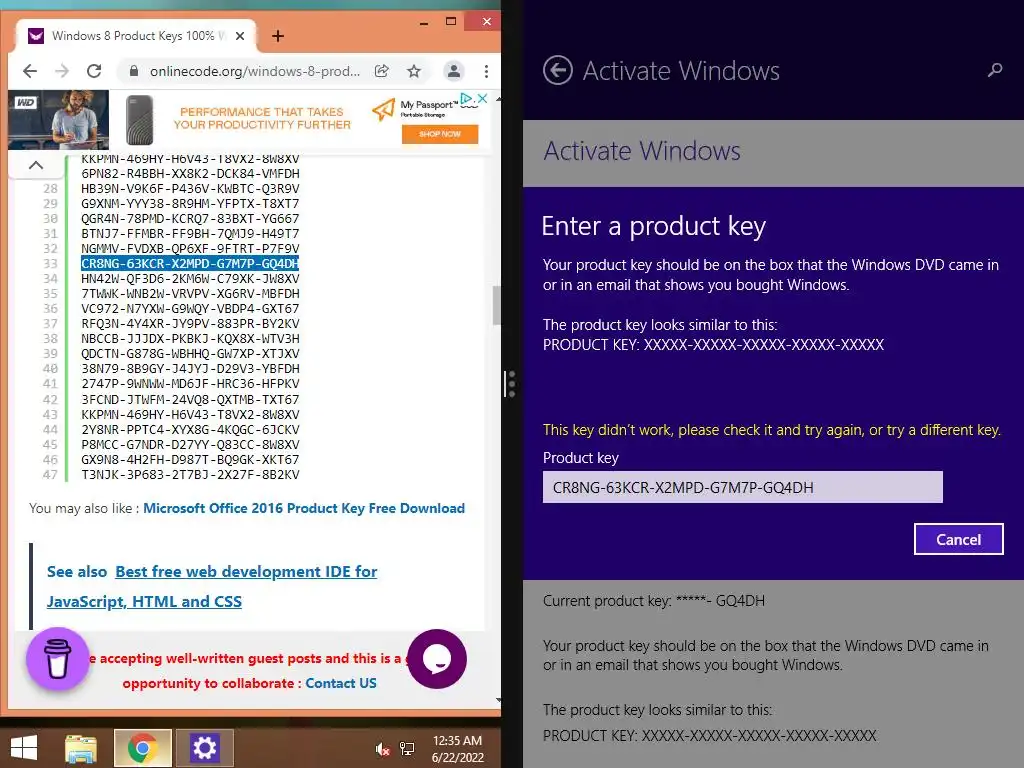This screenshot has width=1024, height=768.
Task: Open the Windows Start button
Action: coord(24,748)
